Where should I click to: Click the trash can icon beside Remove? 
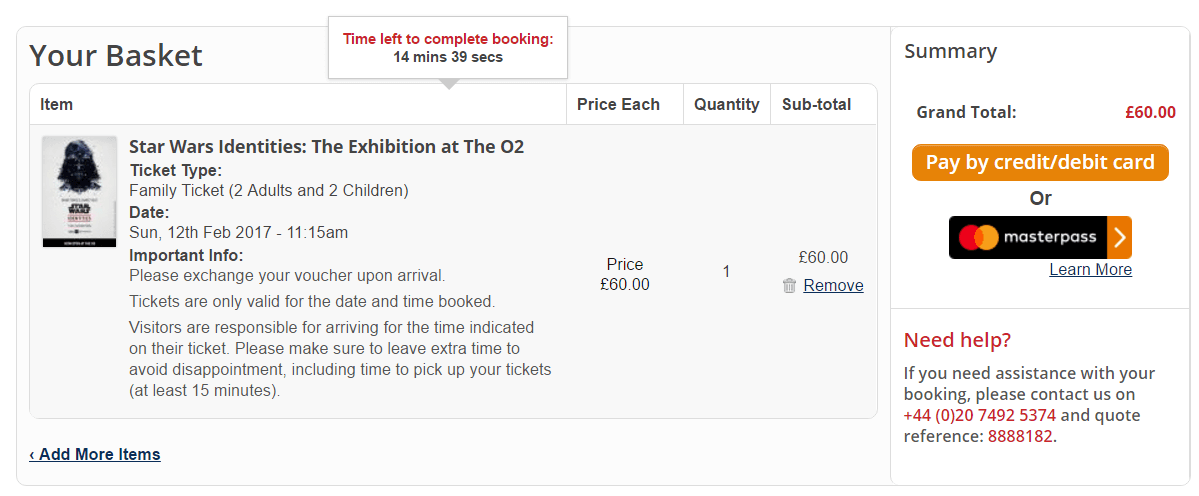coord(789,286)
